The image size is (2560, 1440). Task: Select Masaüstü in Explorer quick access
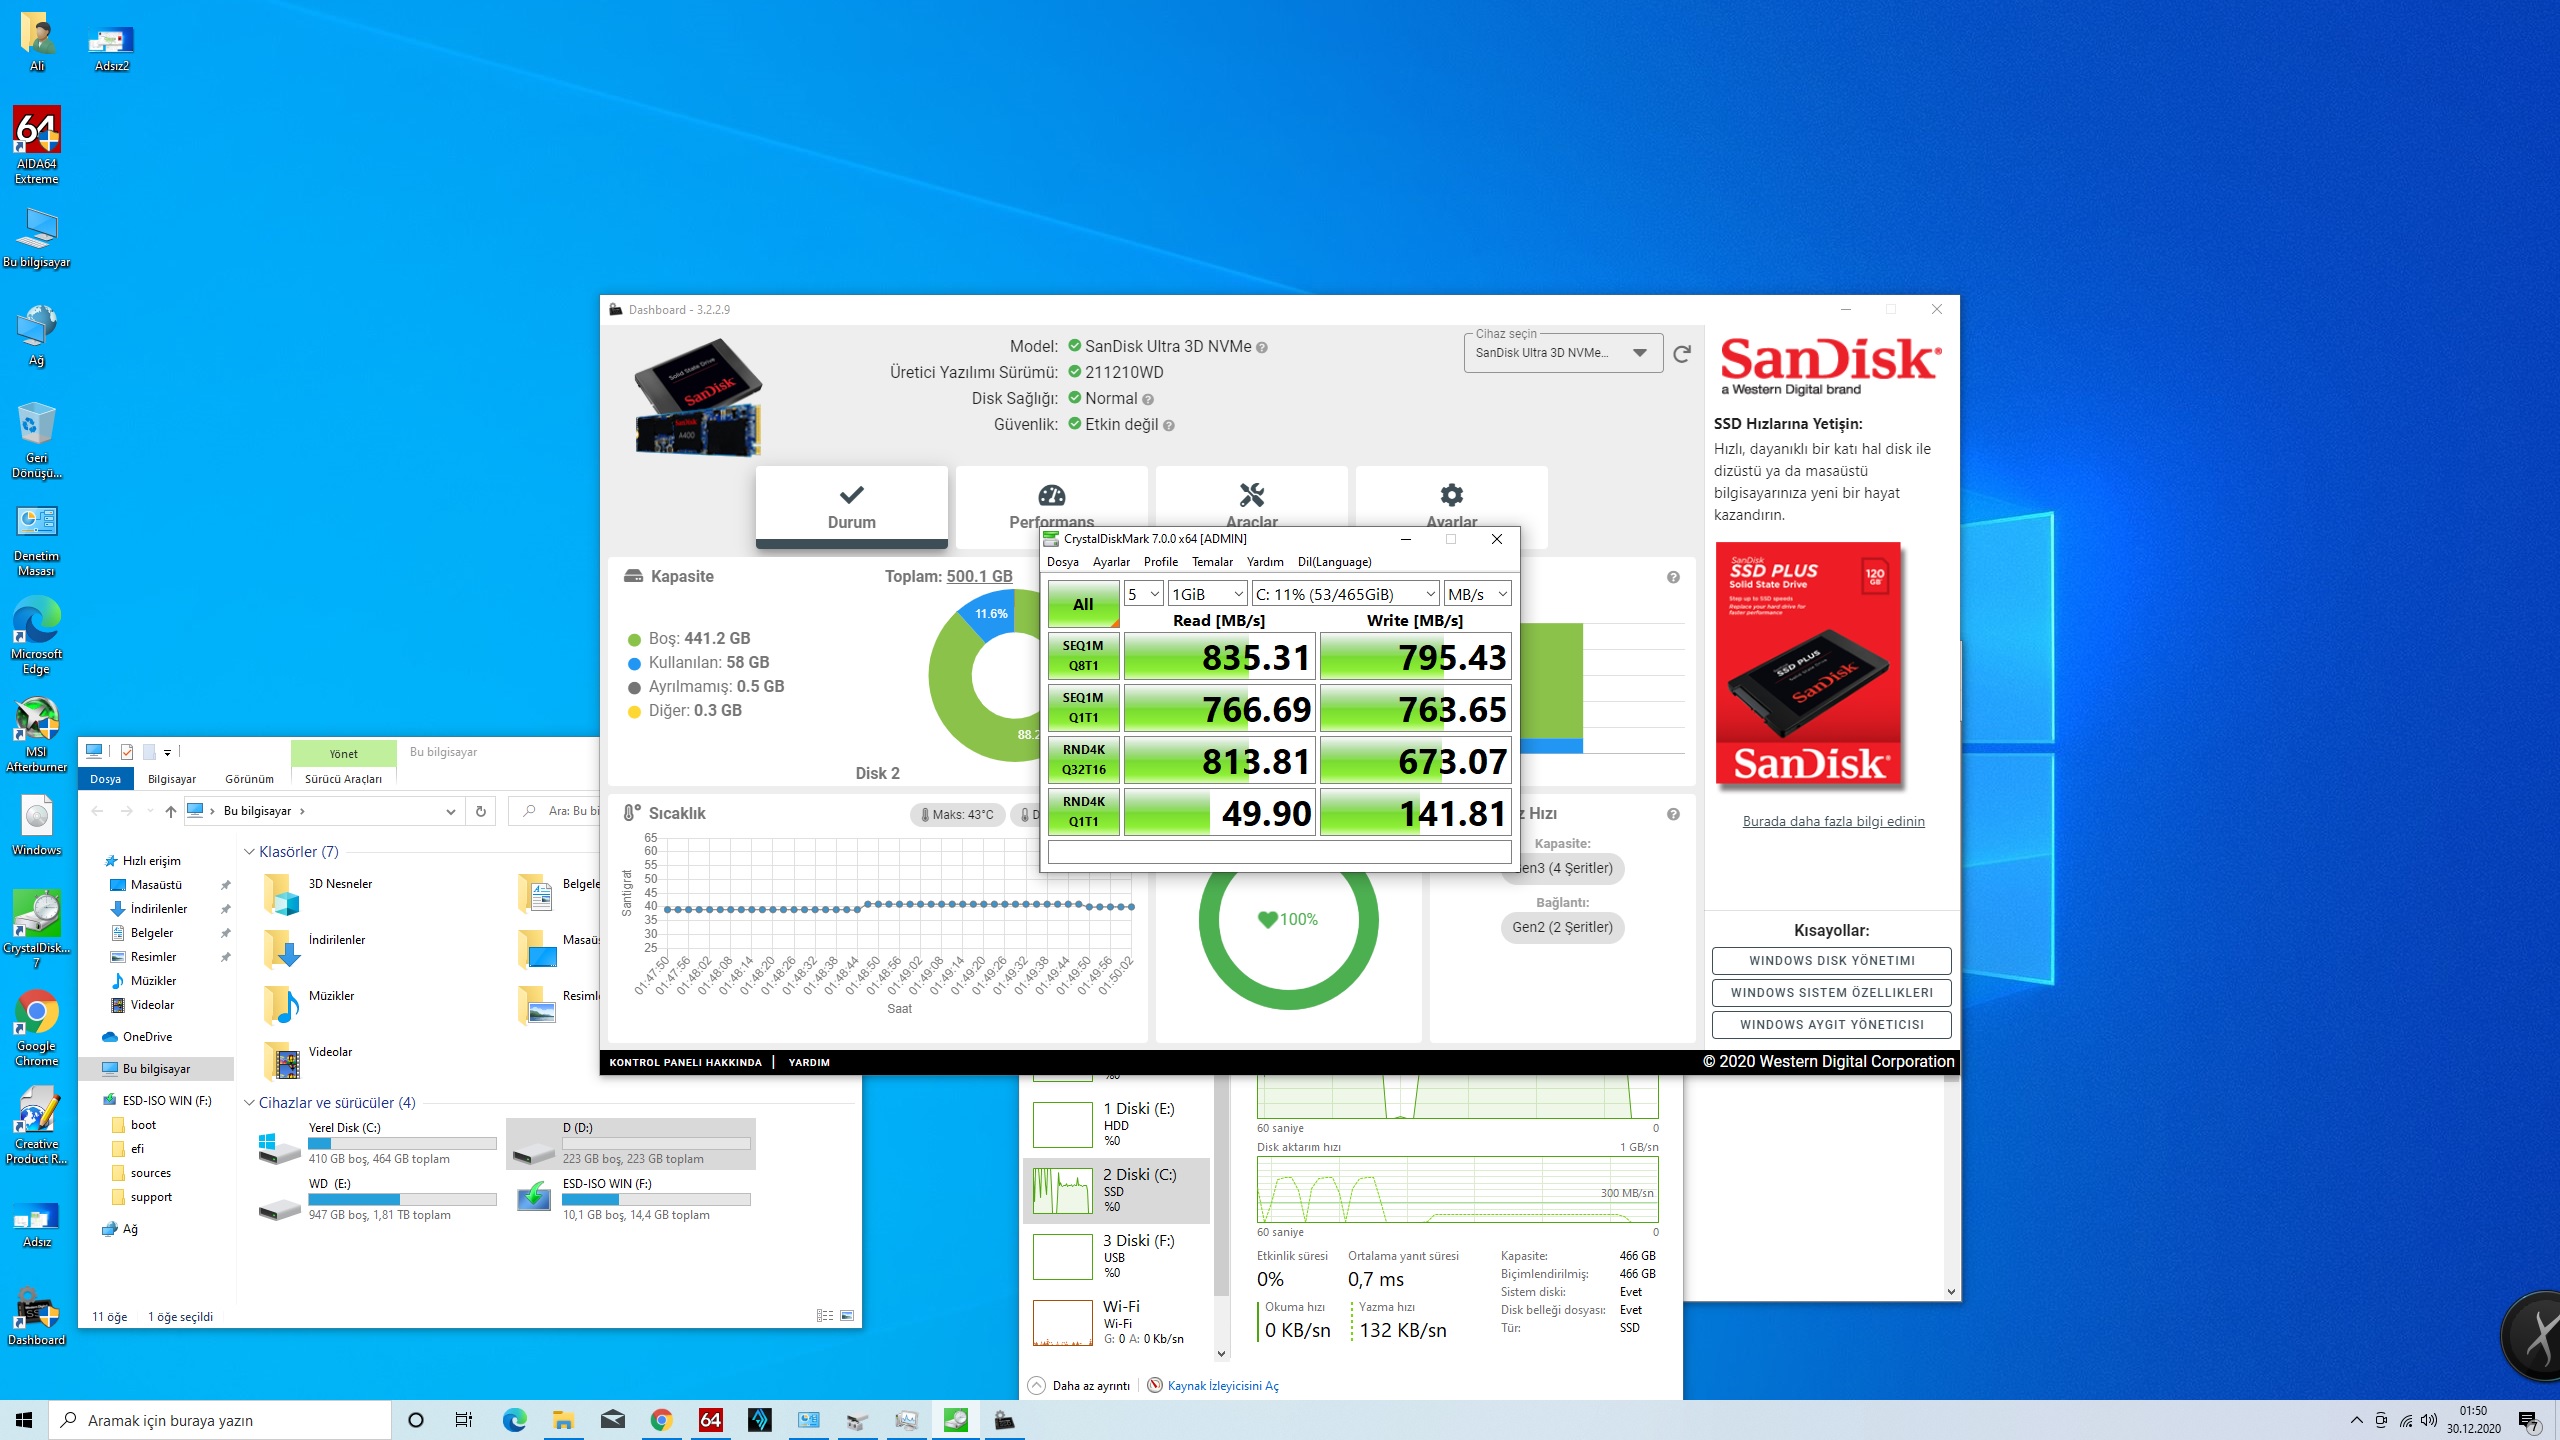tap(156, 885)
